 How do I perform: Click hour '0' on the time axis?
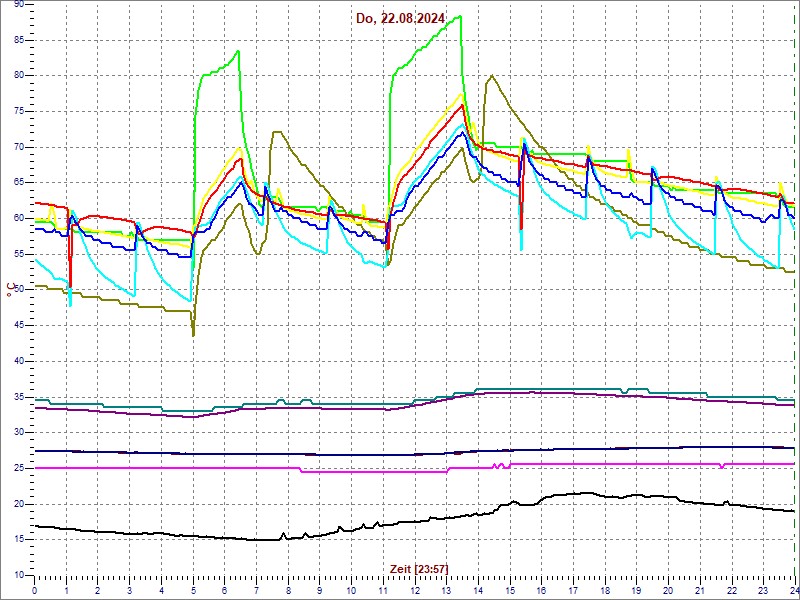tap(35, 590)
